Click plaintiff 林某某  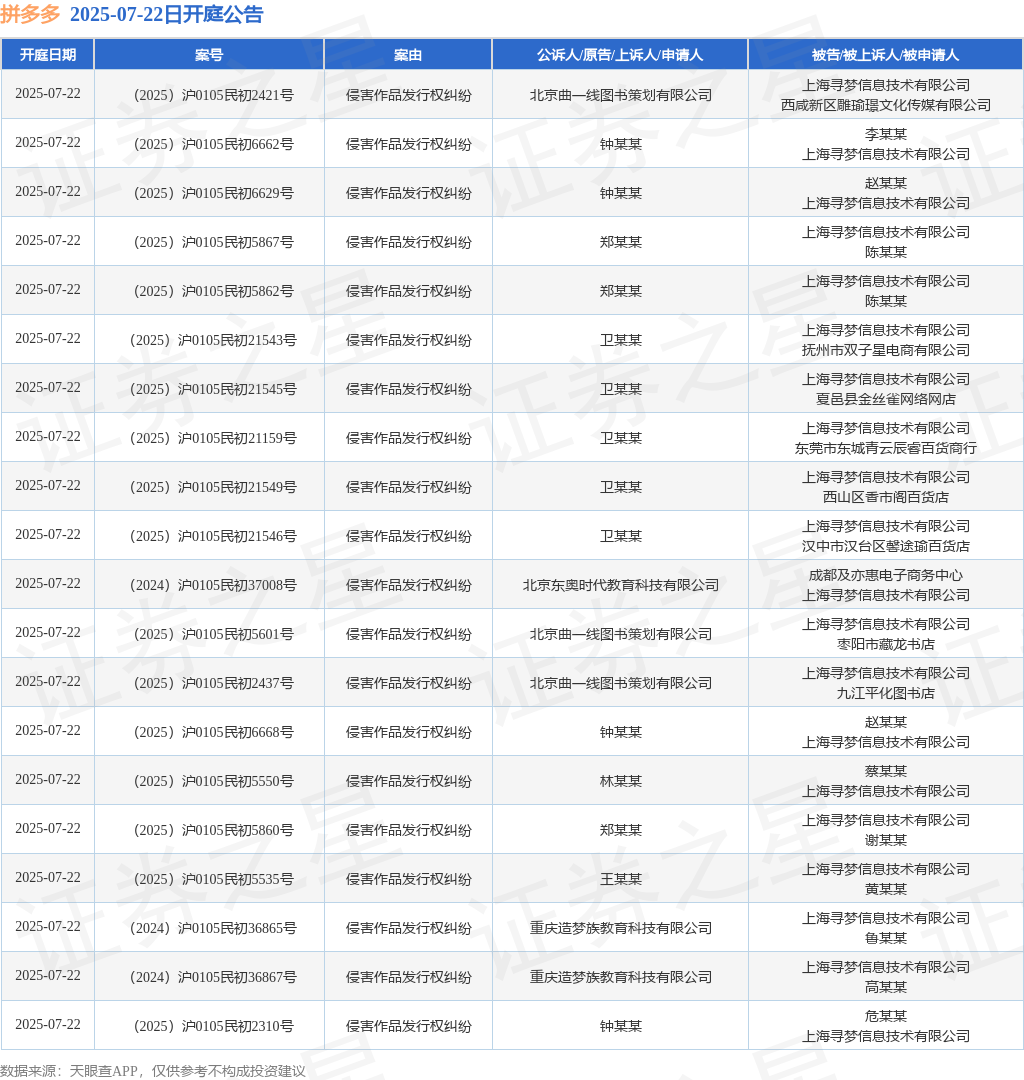coord(620,780)
